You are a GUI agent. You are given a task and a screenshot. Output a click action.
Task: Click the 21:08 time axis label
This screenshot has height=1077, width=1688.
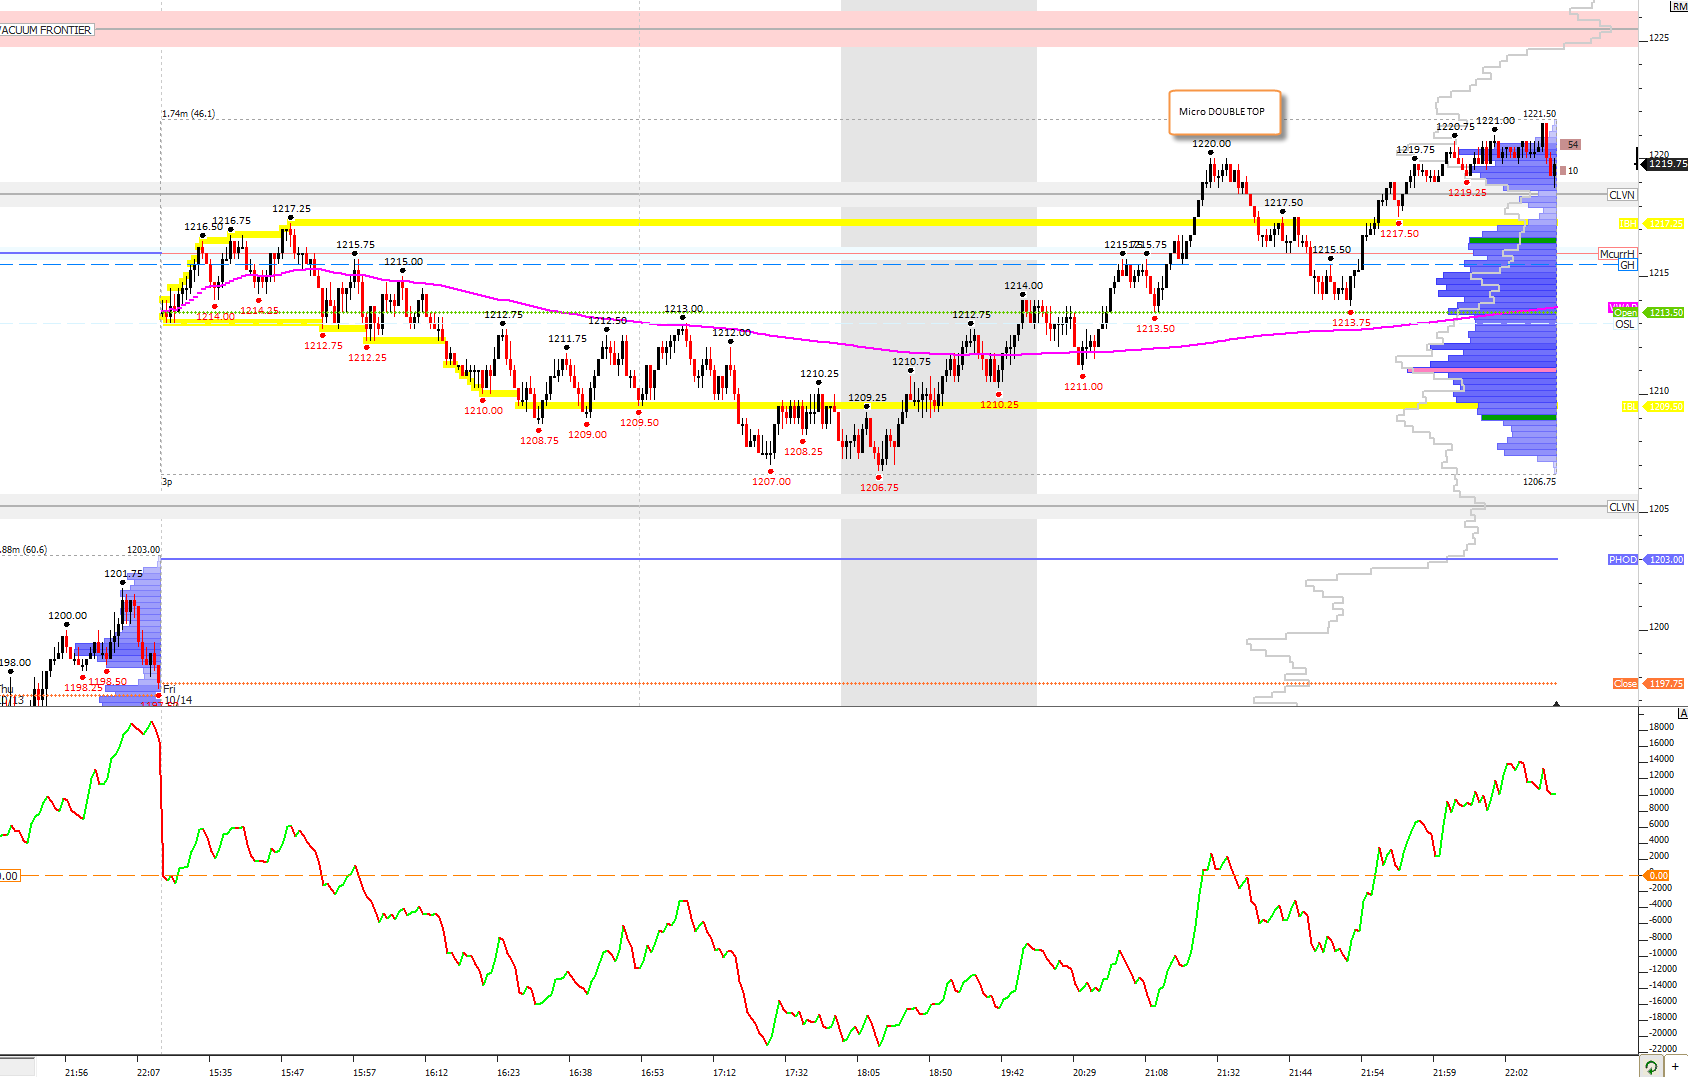coord(1156,1073)
